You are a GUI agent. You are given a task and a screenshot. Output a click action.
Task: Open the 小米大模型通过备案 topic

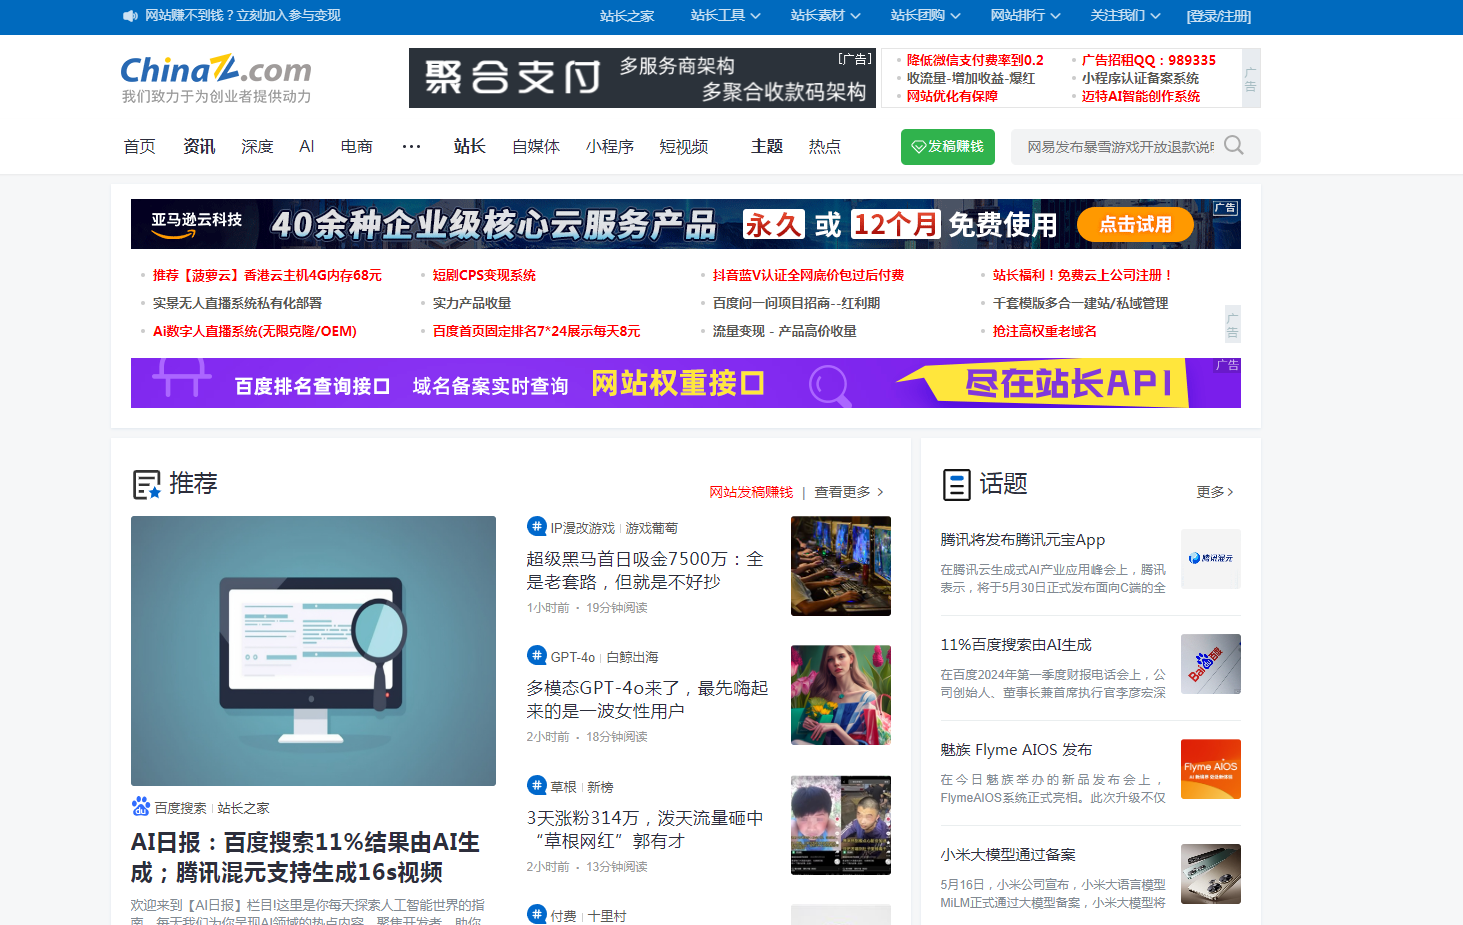[x=1008, y=855]
